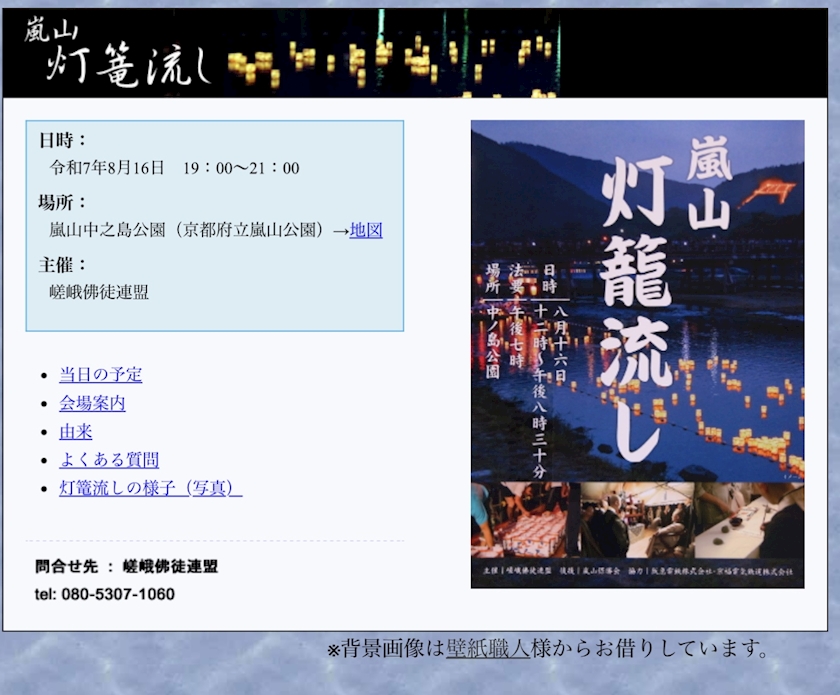This screenshot has width=840, height=695.
Task: Open the よくある質問 FAQ link
Action: (109, 459)
